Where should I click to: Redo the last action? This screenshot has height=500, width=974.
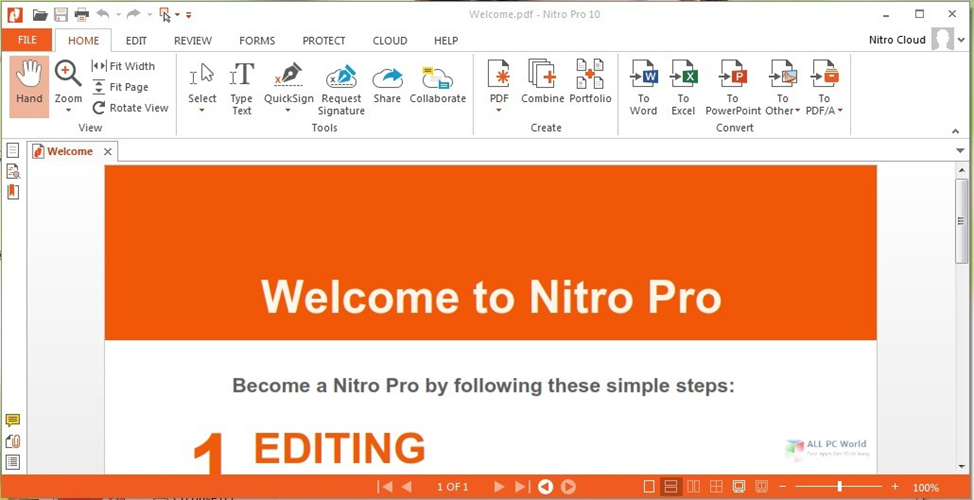point(133,14)
